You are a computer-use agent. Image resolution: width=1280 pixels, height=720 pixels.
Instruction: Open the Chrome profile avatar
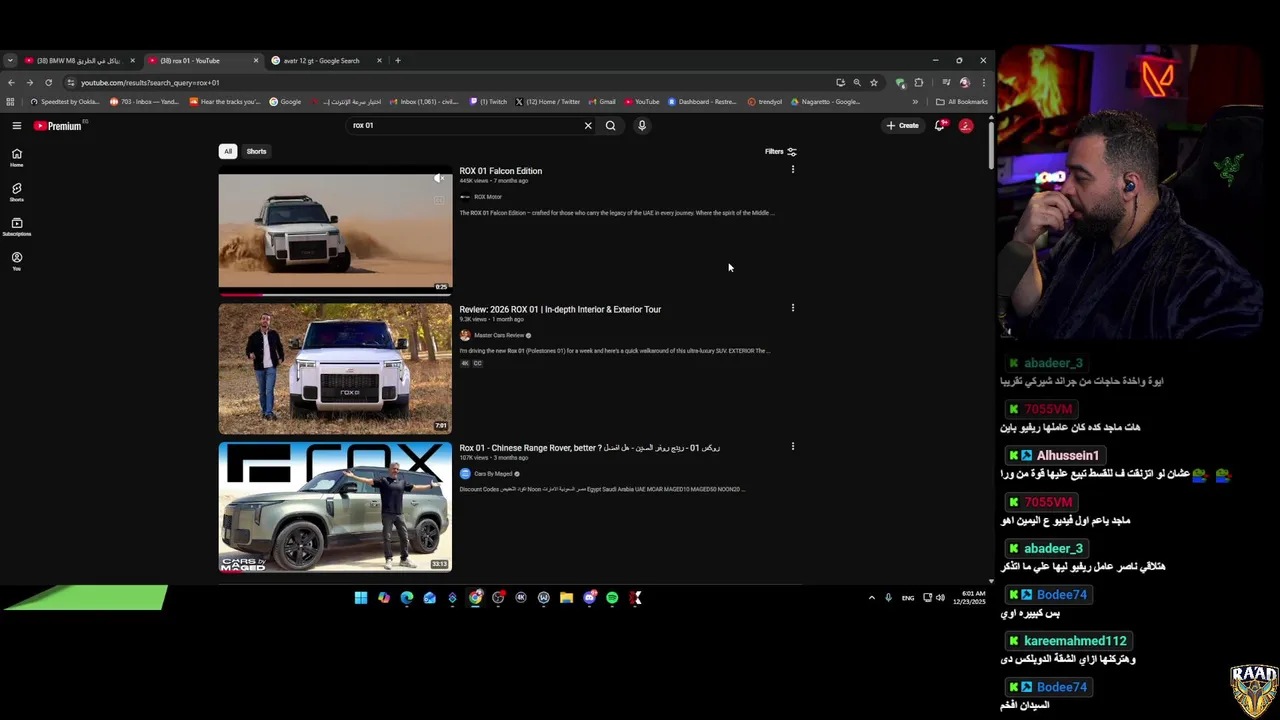point(965,83)
